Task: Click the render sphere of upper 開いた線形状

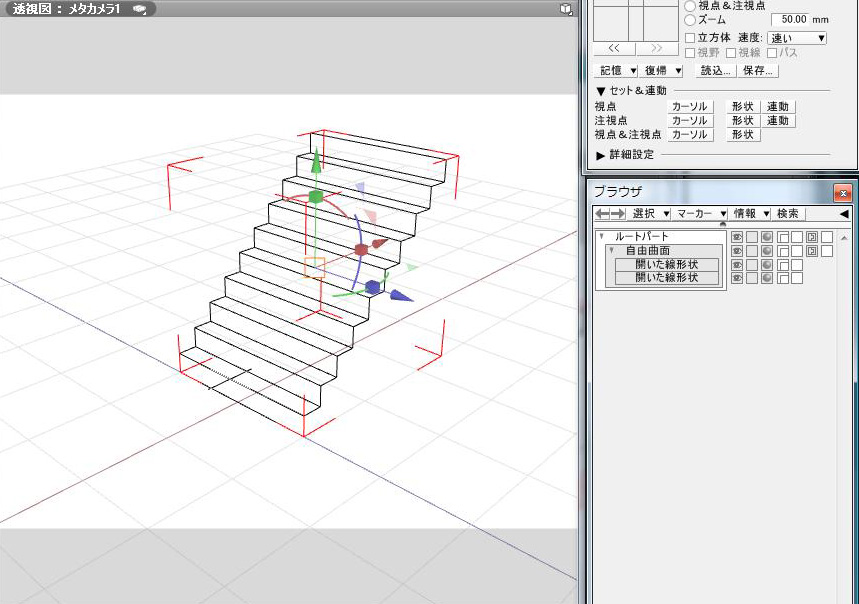Action: (x=767, y=264)
